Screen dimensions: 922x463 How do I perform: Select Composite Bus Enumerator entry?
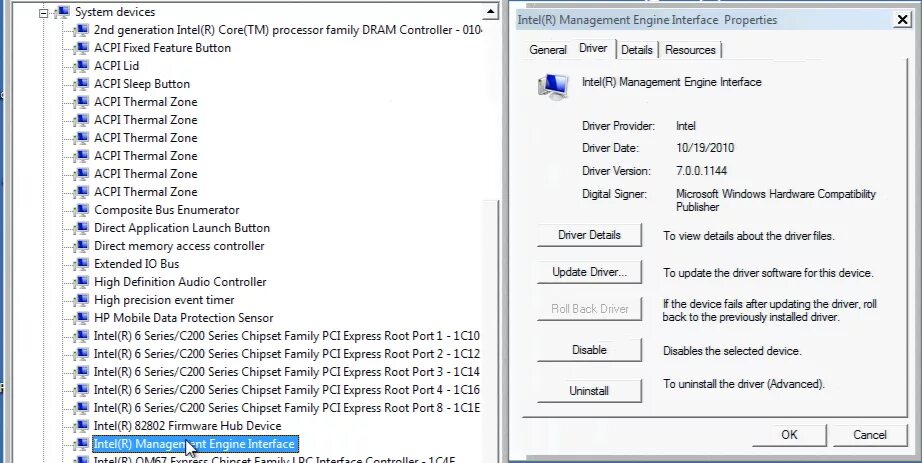pyautogui.click(x=166, y=210)
